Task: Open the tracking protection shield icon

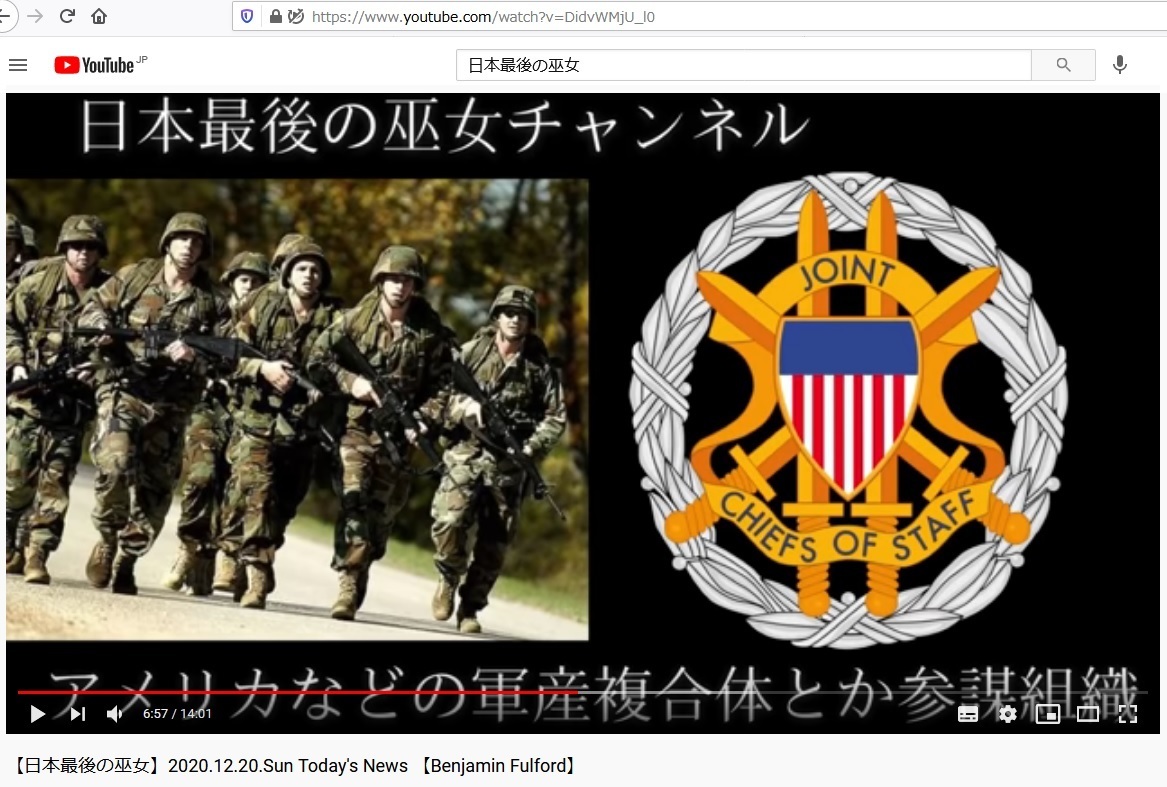Action: tap(247, 16)
